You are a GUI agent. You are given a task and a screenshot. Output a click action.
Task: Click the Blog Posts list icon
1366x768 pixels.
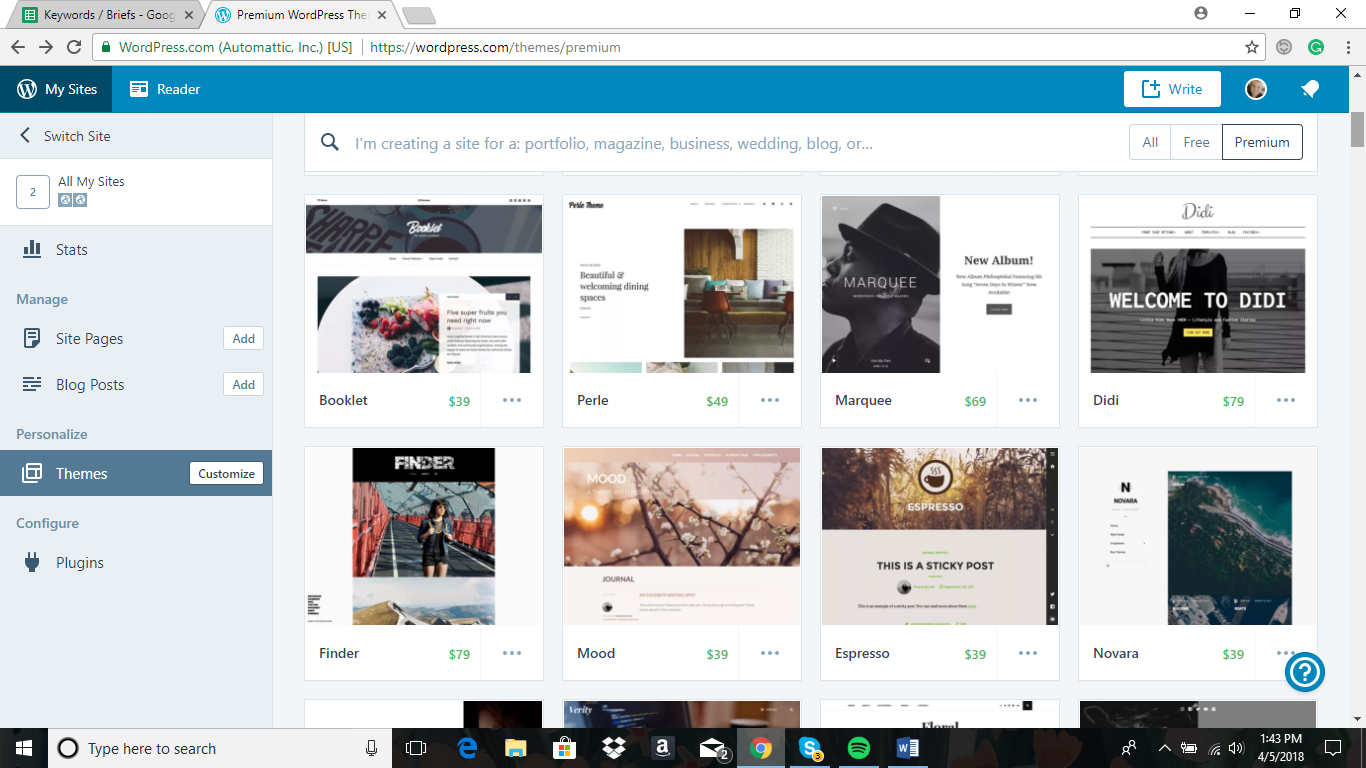tap(32, 384)
